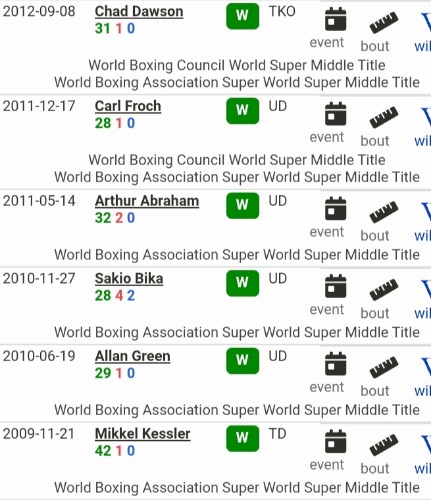Viewport: 431px width, 500px height.
Task: Open Mikkel Kessler's profile link
Action: pos(143,434)
